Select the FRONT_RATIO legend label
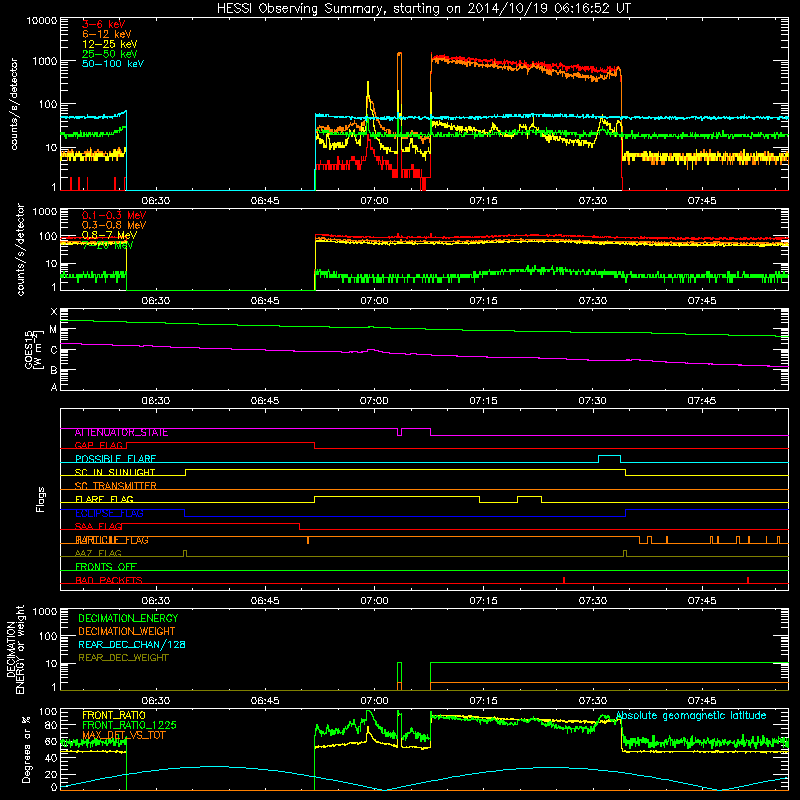800x800 pixels. [x=114, y=715]
